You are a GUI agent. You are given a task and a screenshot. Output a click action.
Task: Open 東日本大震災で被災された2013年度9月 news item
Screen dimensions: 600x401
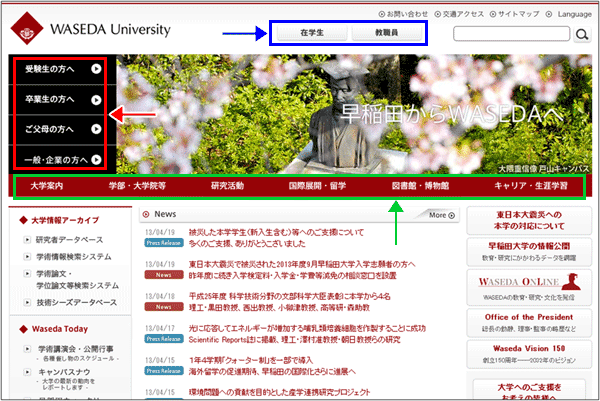coord(302,264)
